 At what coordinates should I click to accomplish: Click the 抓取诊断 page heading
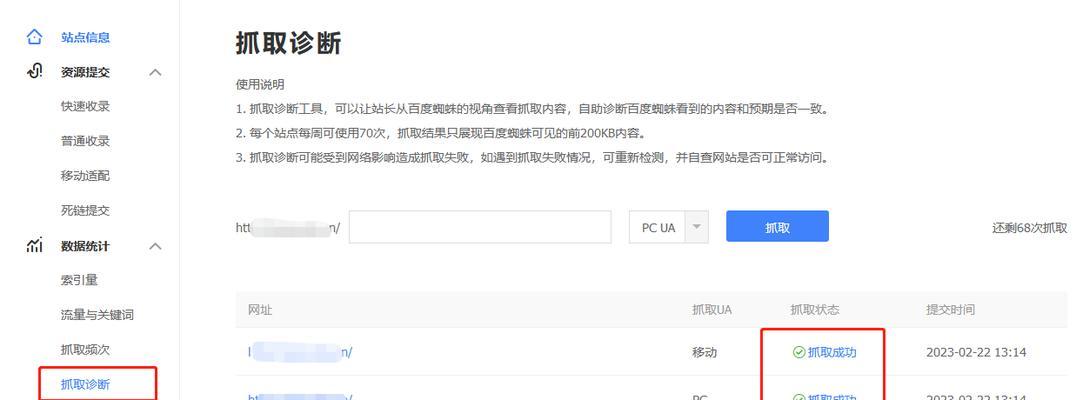pyautogui.click(x=288, y=43)
